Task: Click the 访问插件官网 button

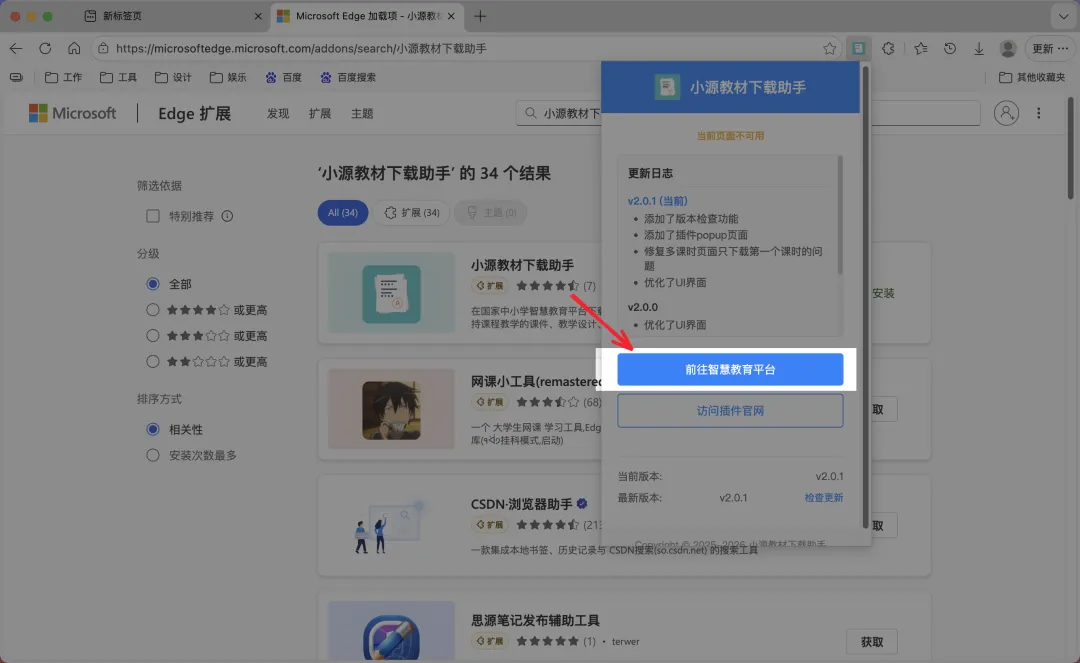Action: click(730, 410)
